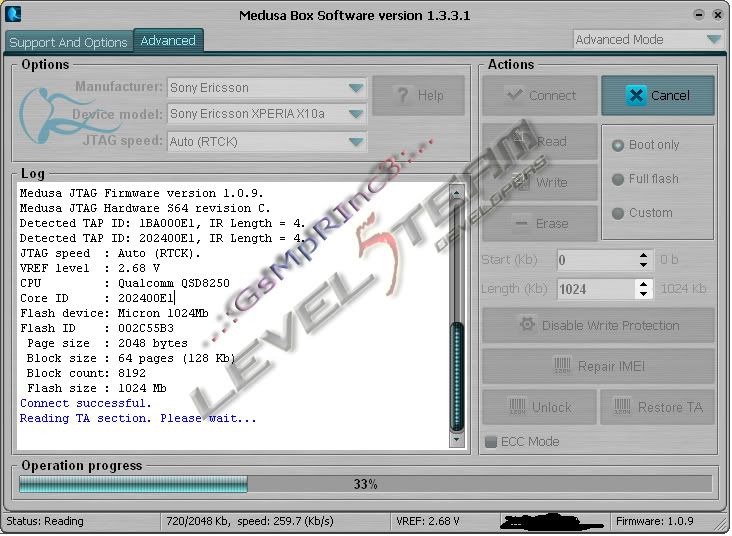Enable the ECC Mode checkbox
Screen dimensions: 732x536
click(491, 441)
